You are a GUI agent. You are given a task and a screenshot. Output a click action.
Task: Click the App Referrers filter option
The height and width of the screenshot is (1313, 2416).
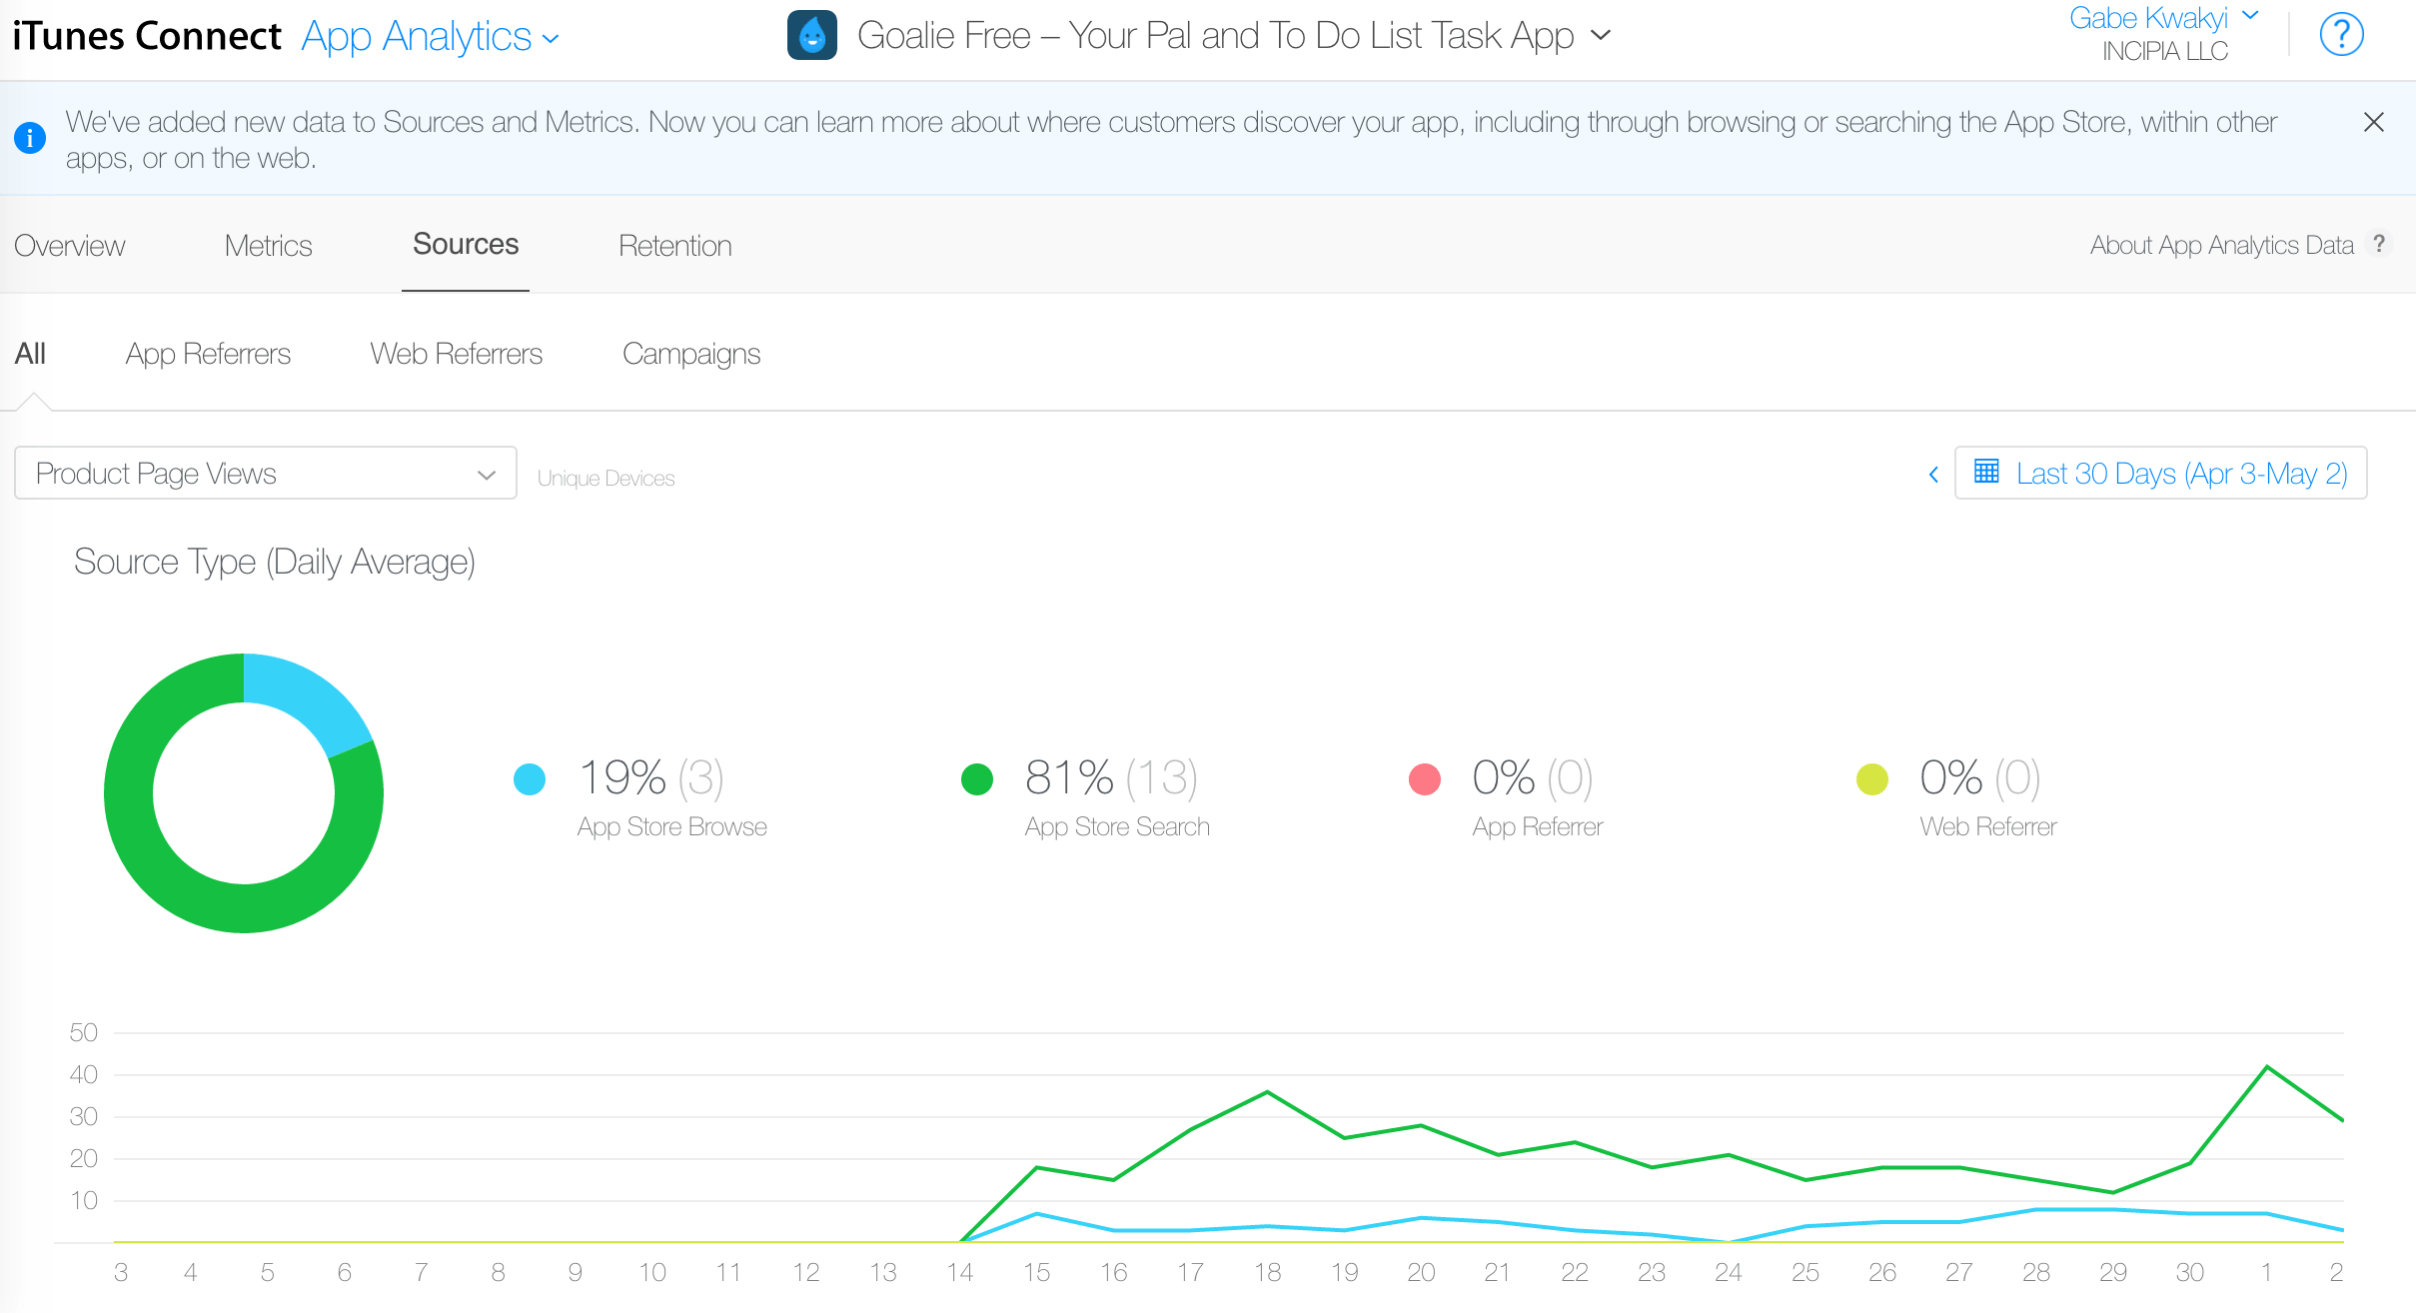tap(207, 353)
